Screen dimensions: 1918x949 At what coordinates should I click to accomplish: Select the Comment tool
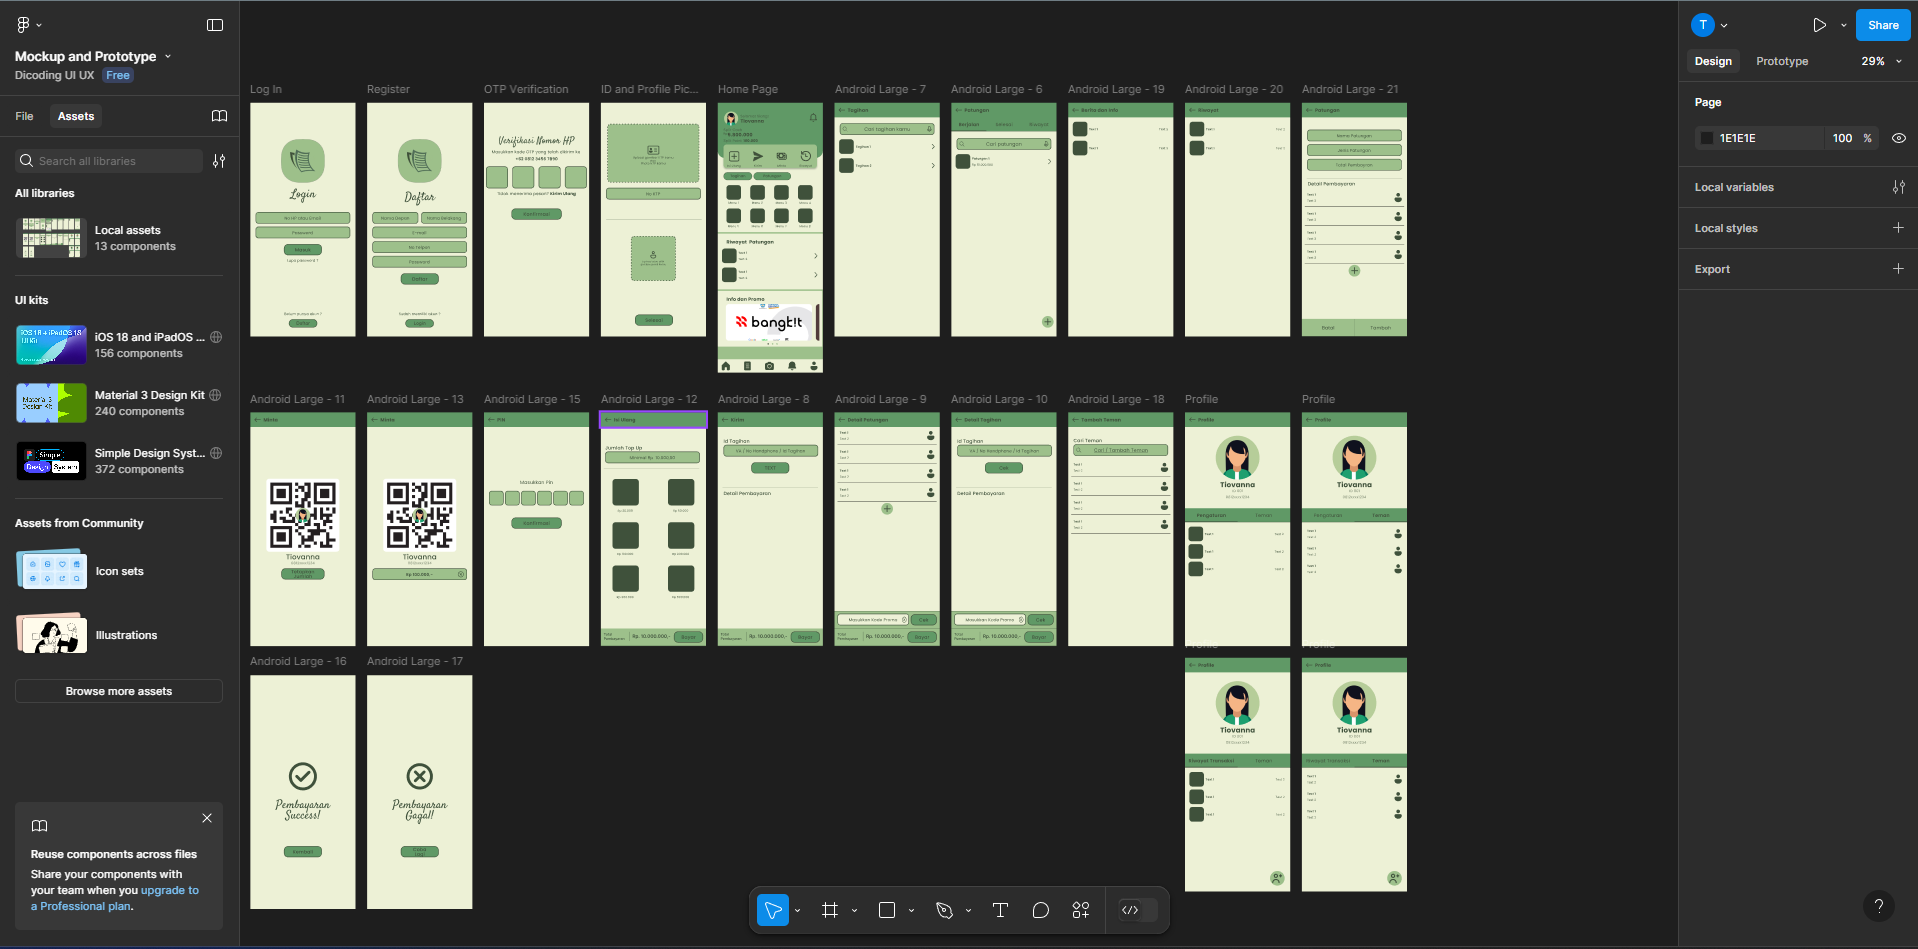click(x=1040, y=910)
